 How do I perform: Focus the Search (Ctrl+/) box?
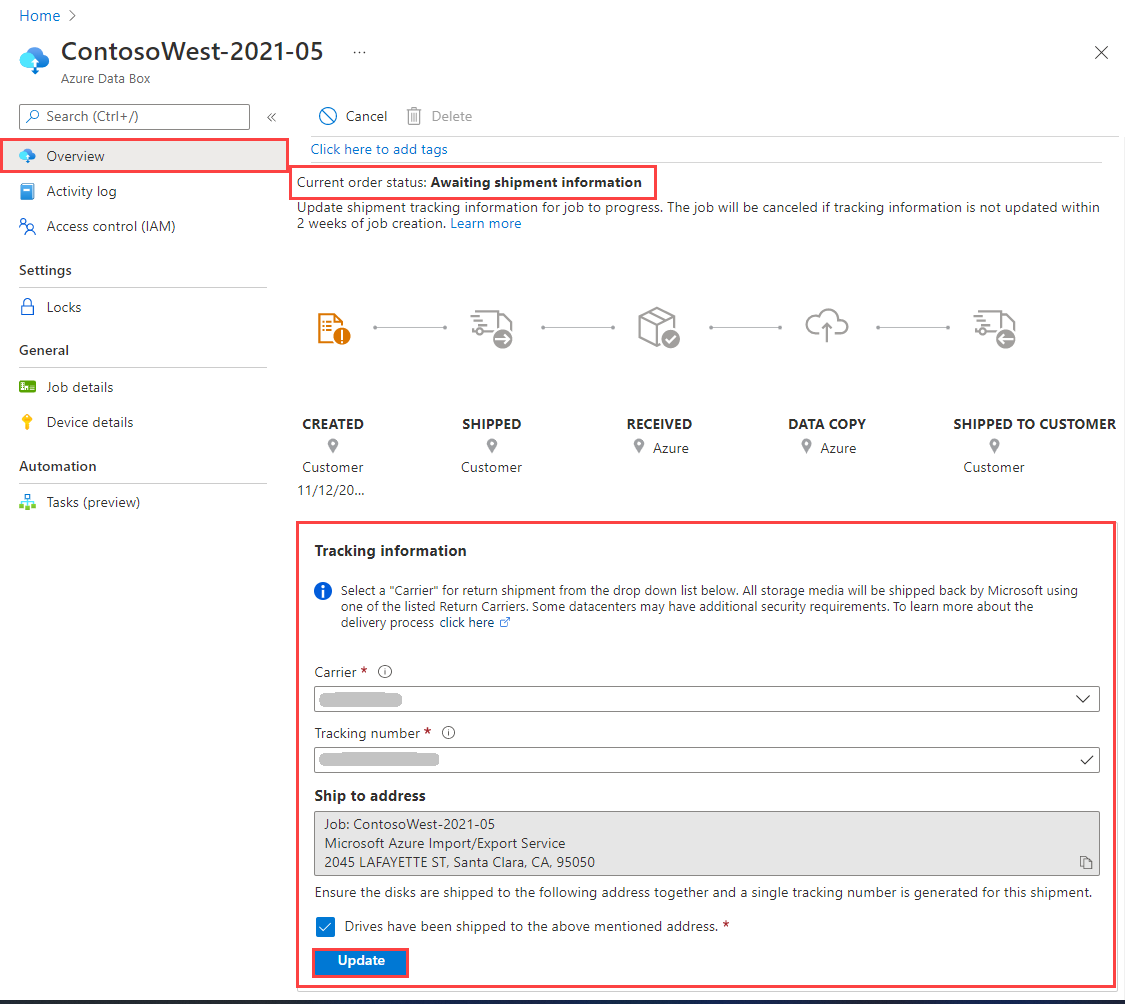tap(134, 116)
